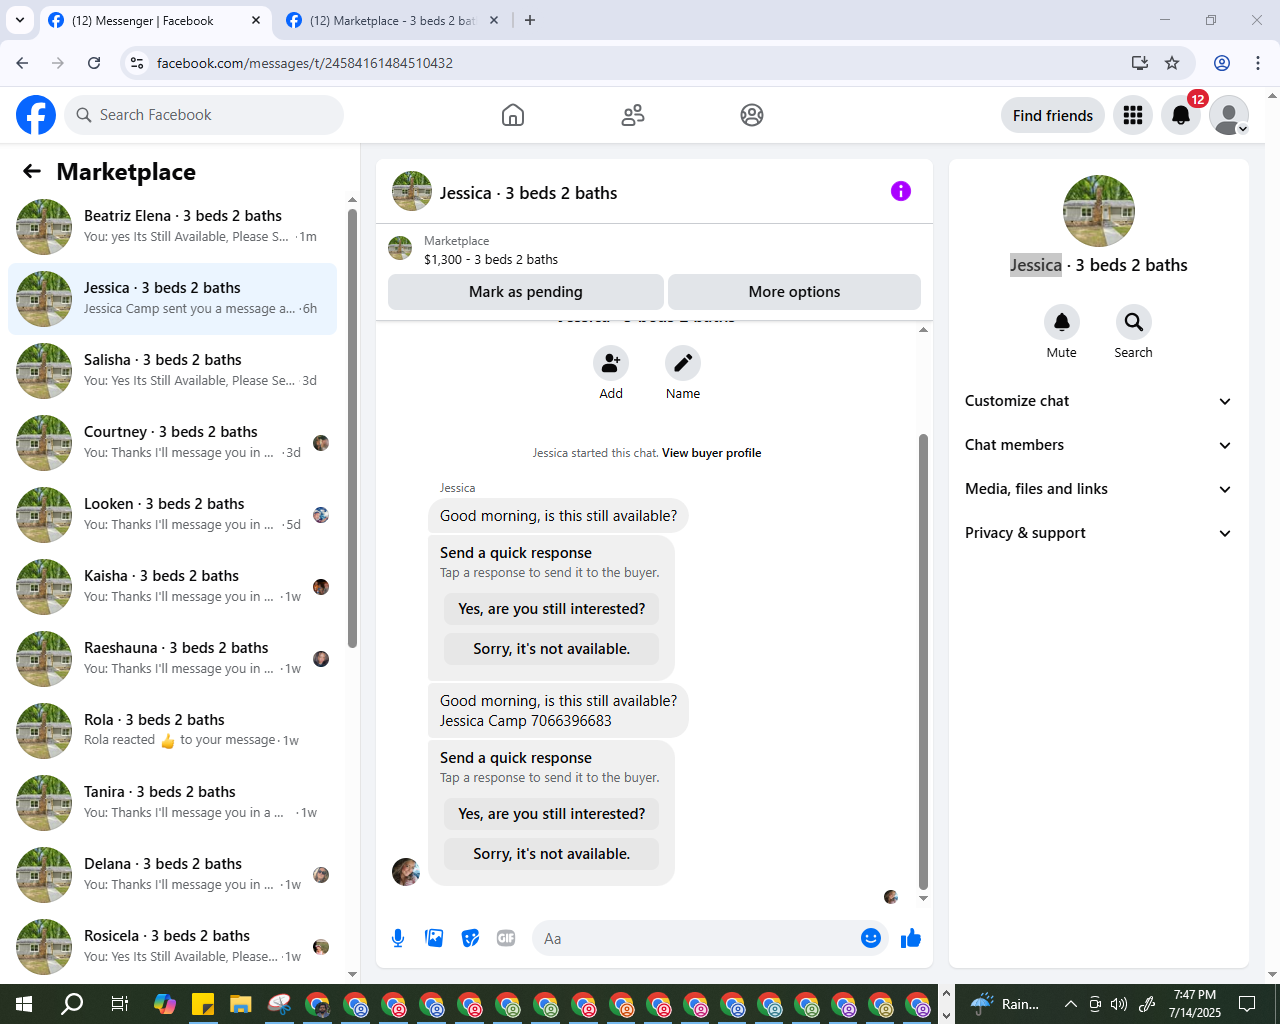
Task: Open the Facebook home logo
Action: click(36, 115)
